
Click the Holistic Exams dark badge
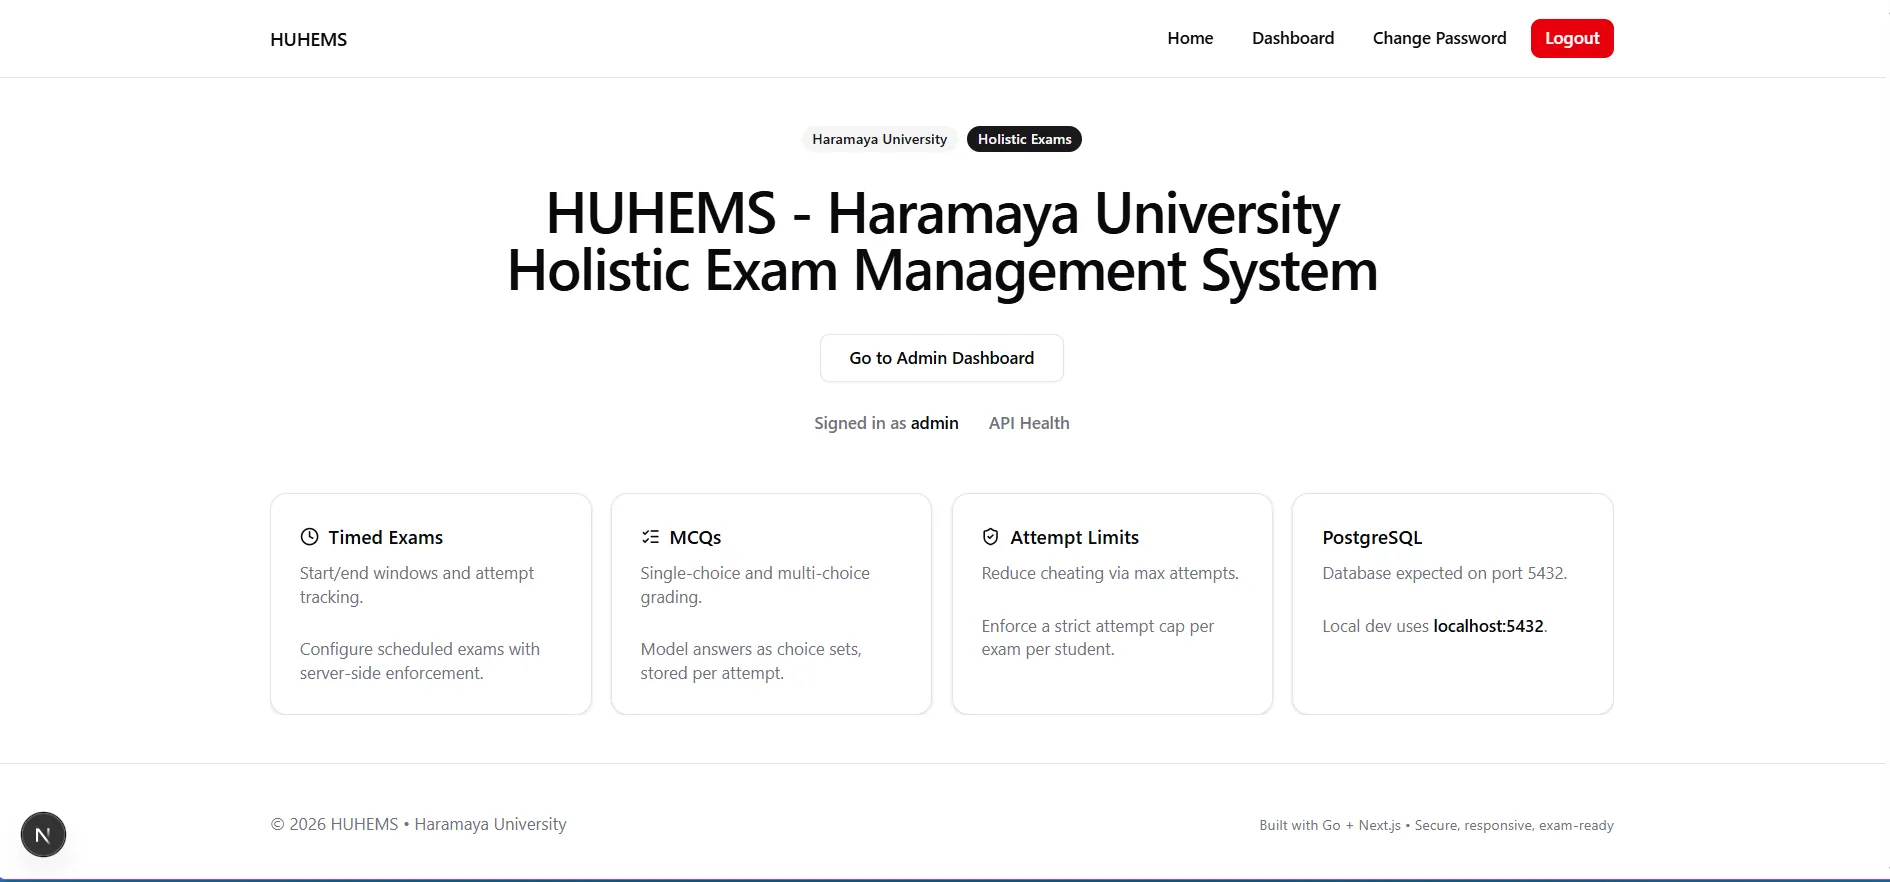1024,139
